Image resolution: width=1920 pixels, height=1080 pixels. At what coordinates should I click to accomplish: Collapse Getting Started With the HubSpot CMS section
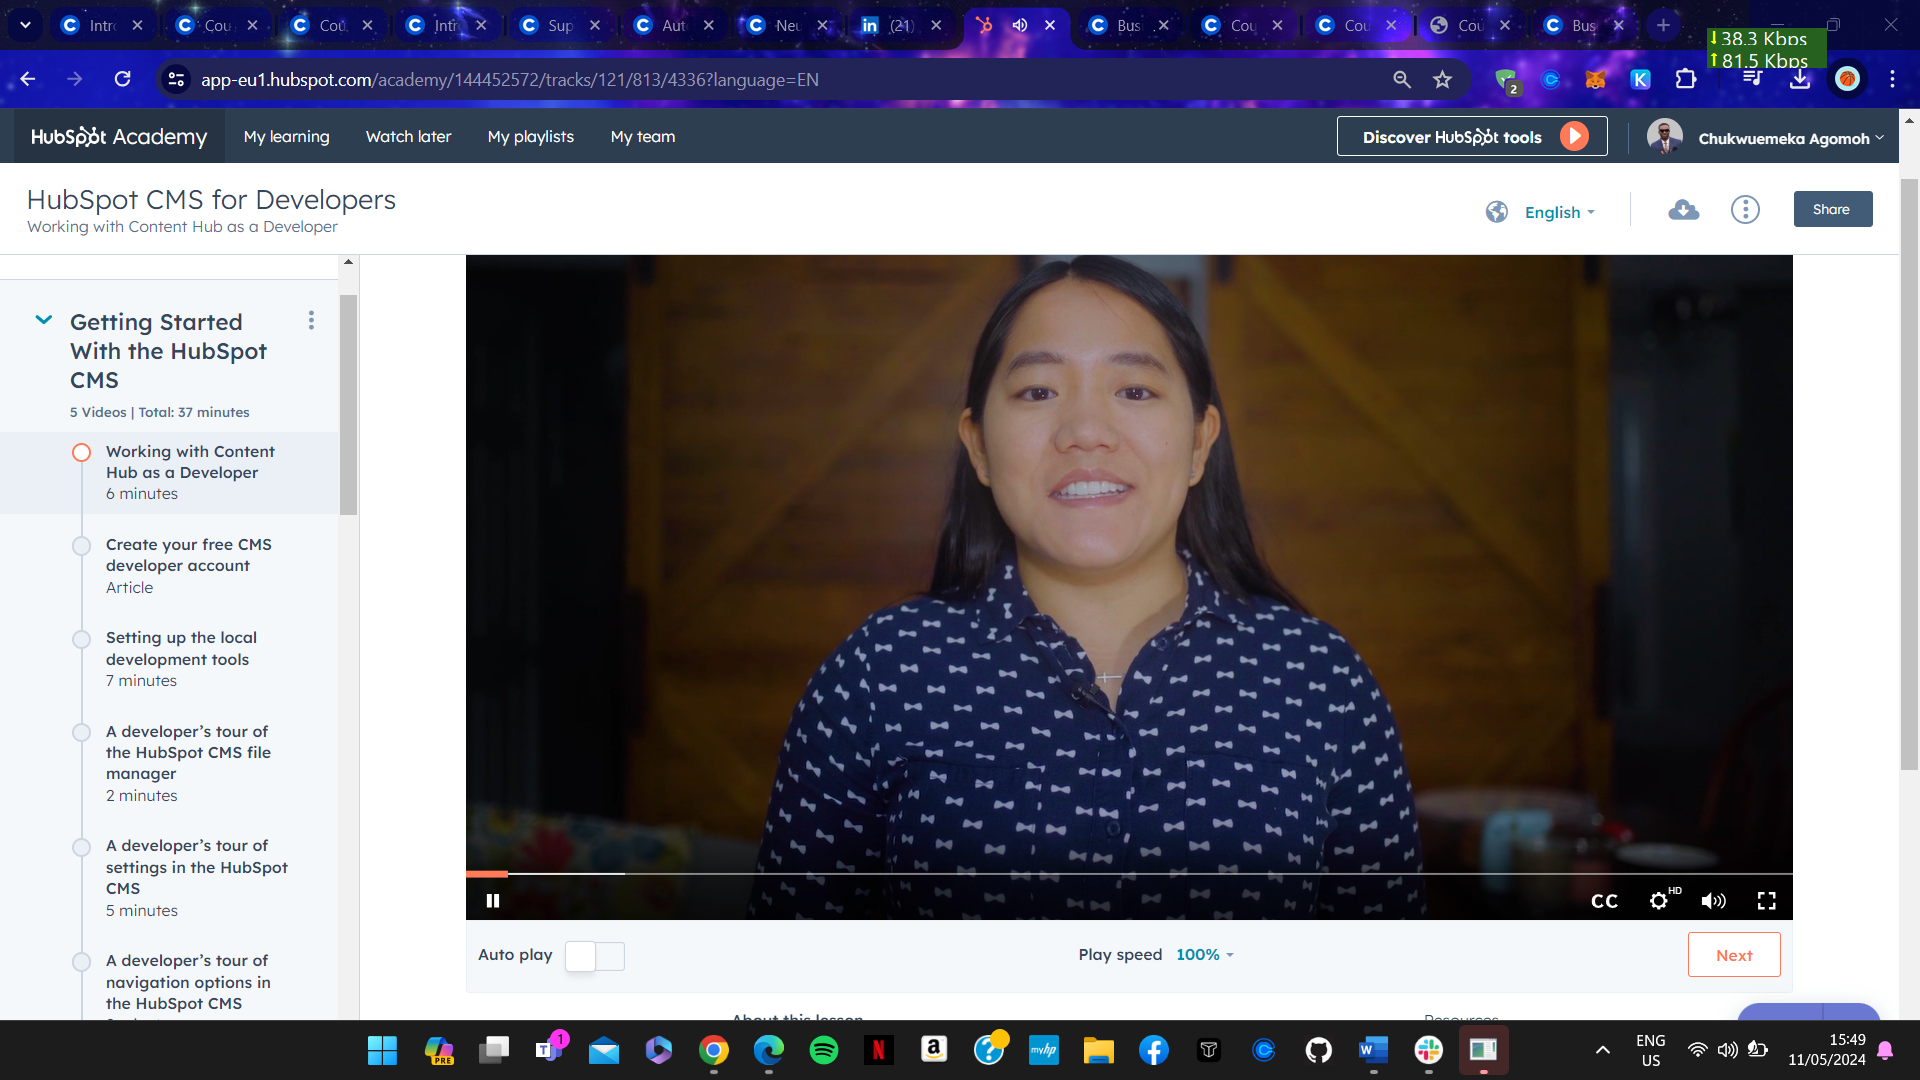pyautogui.click(x=44, y=320)
